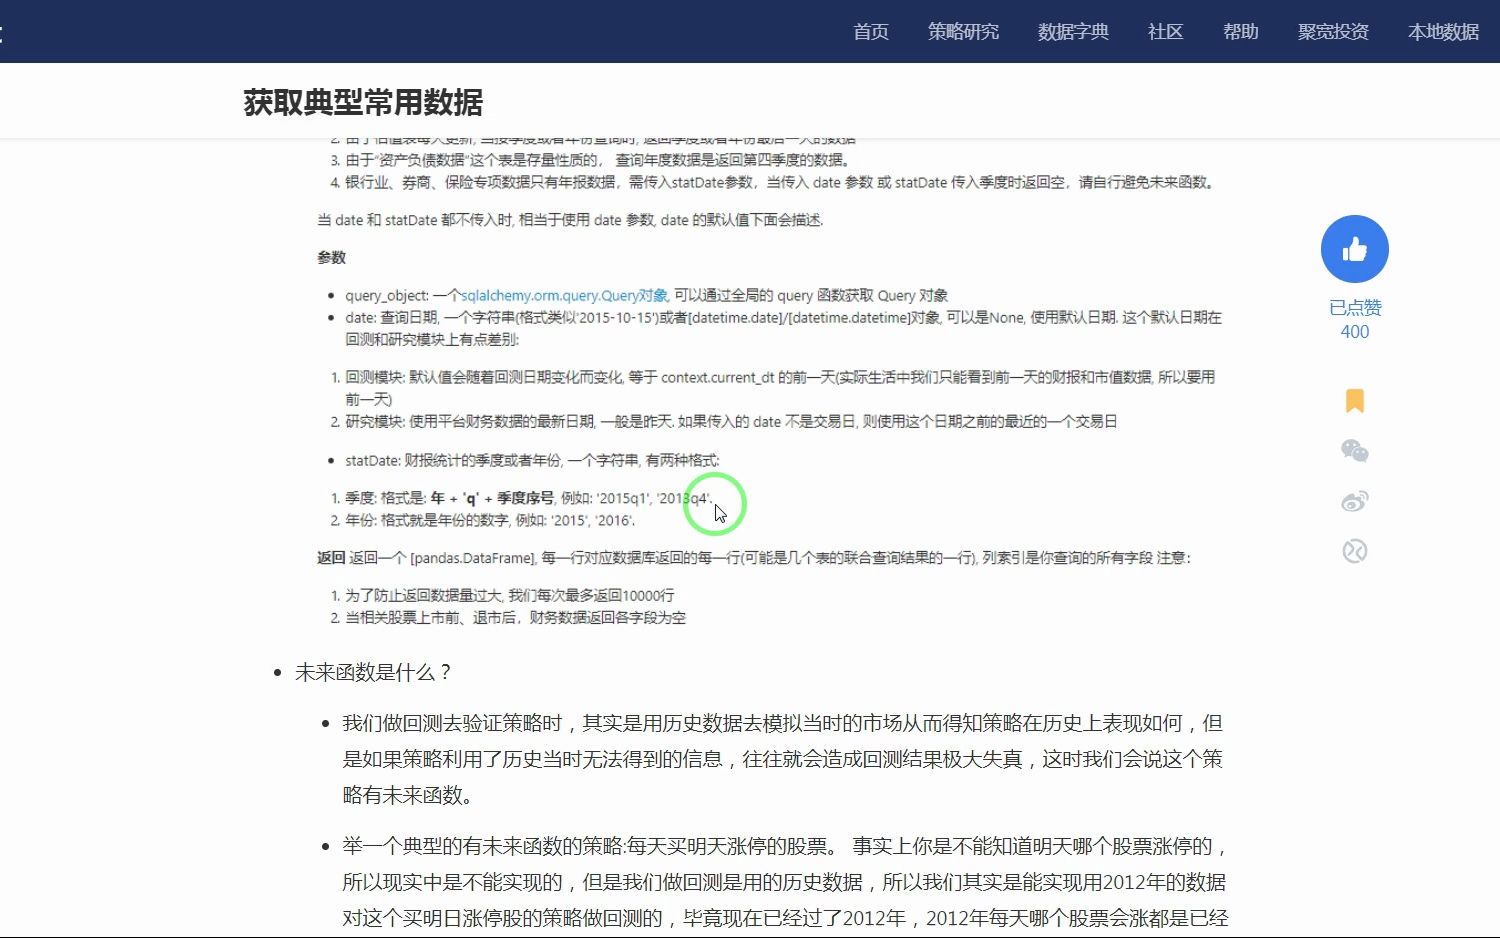Toggle the orange bookmark favorite icon
This screenshot has width=1500, height=938.
1354,401
